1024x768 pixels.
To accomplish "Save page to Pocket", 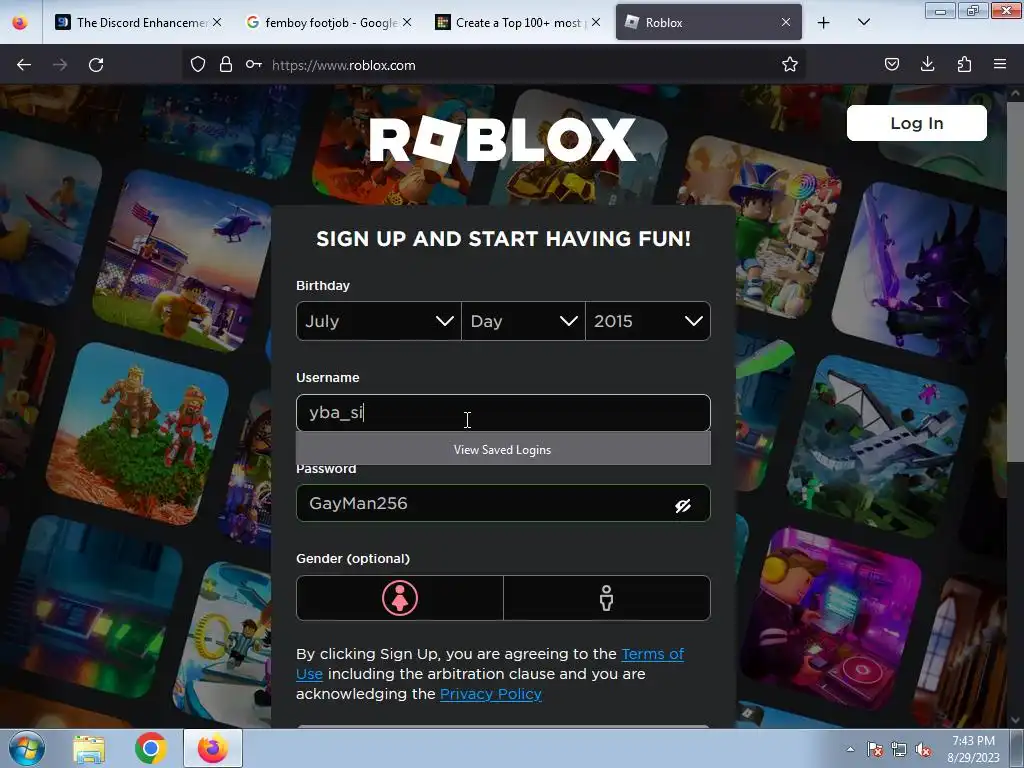I will point(892,64).
